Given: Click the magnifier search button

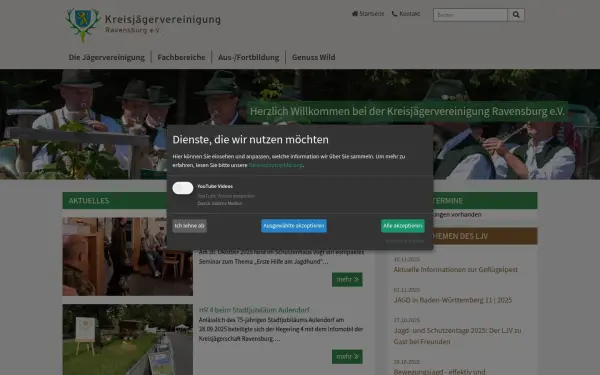Looking at the screenshot, I should 516,15.
